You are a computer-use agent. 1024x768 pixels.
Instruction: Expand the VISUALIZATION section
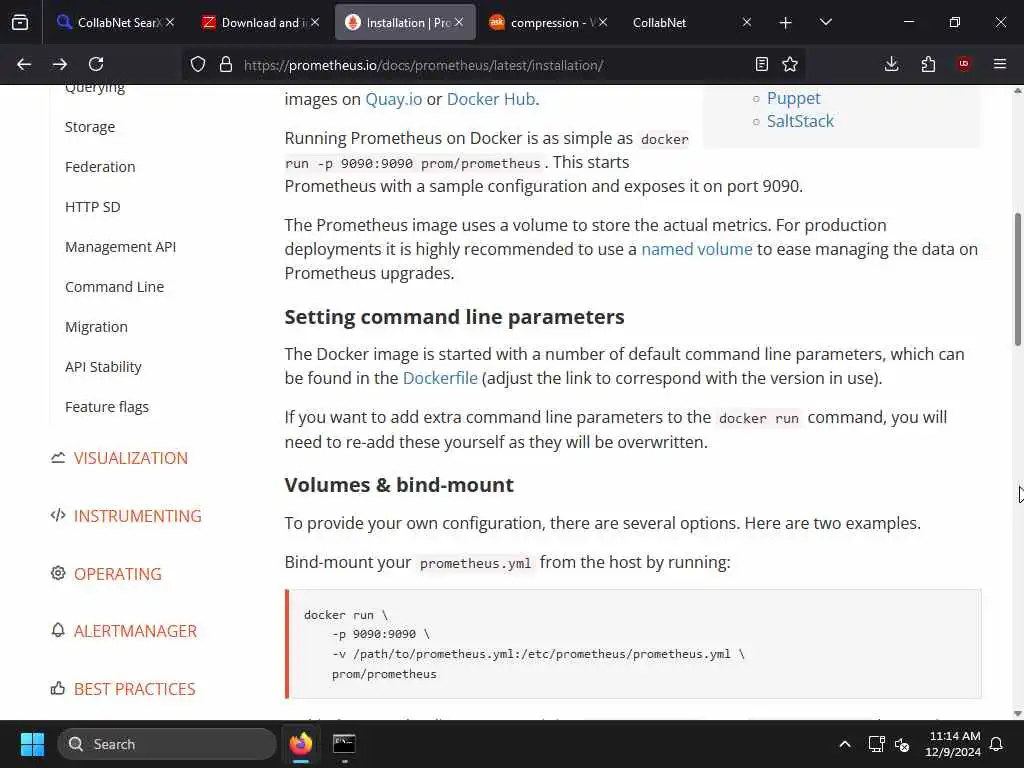click(x=131, y=458)
